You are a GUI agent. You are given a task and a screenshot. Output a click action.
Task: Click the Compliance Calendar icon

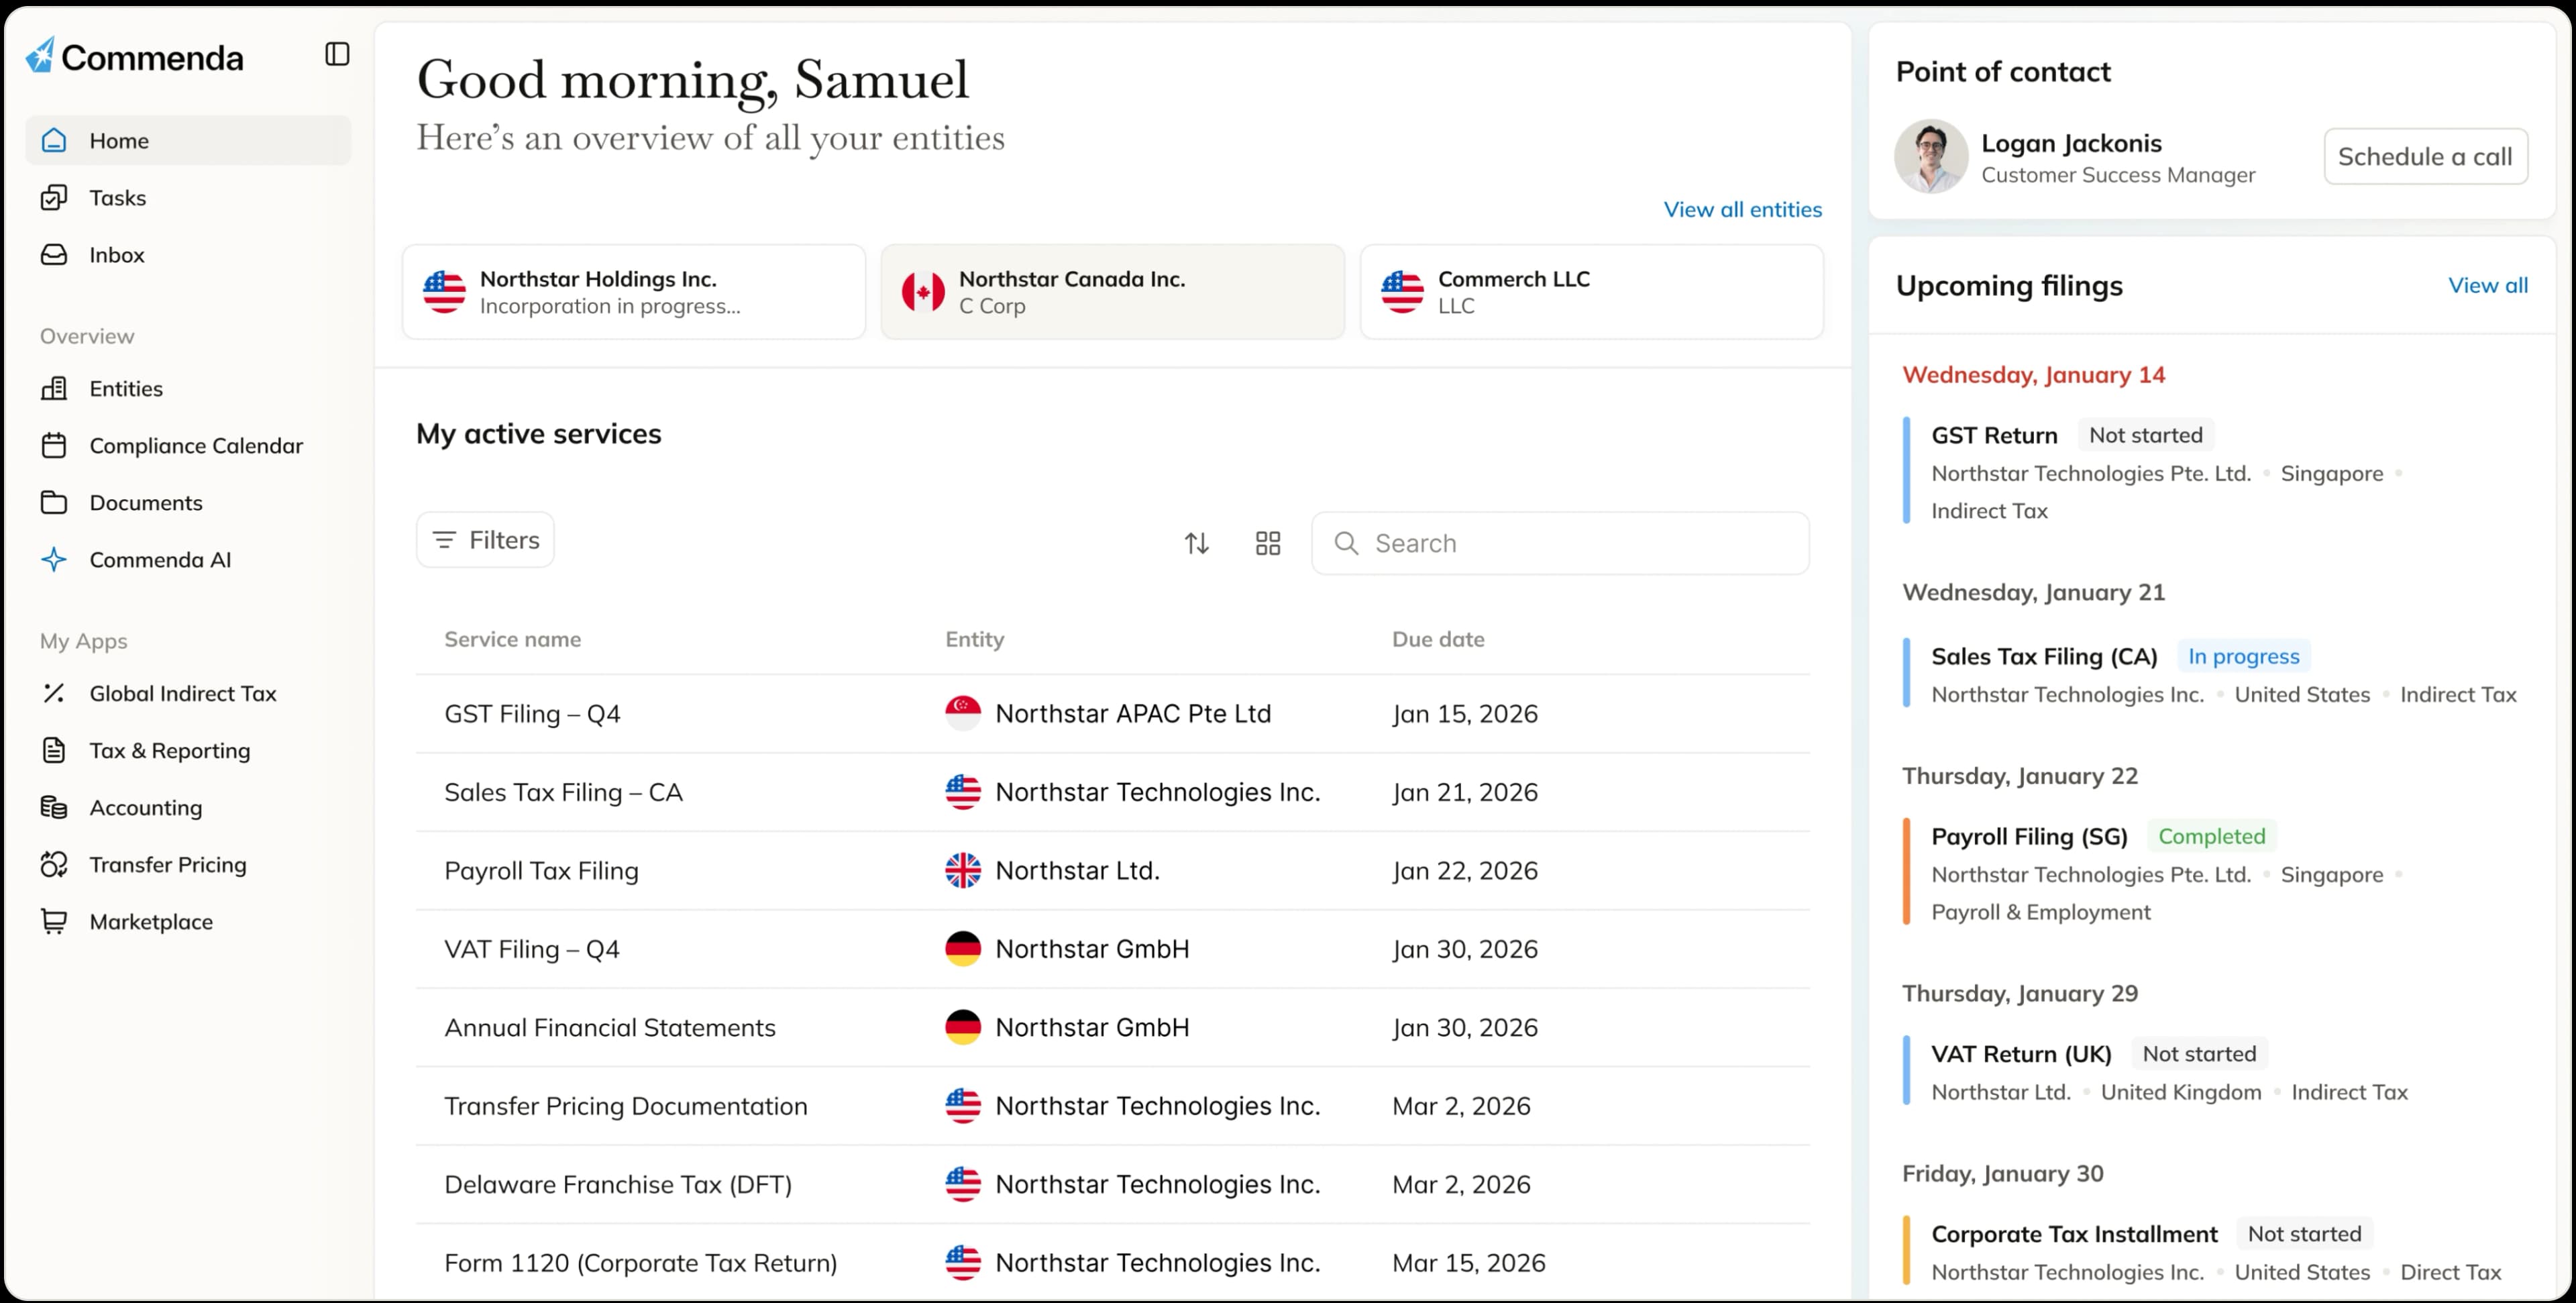54,446
